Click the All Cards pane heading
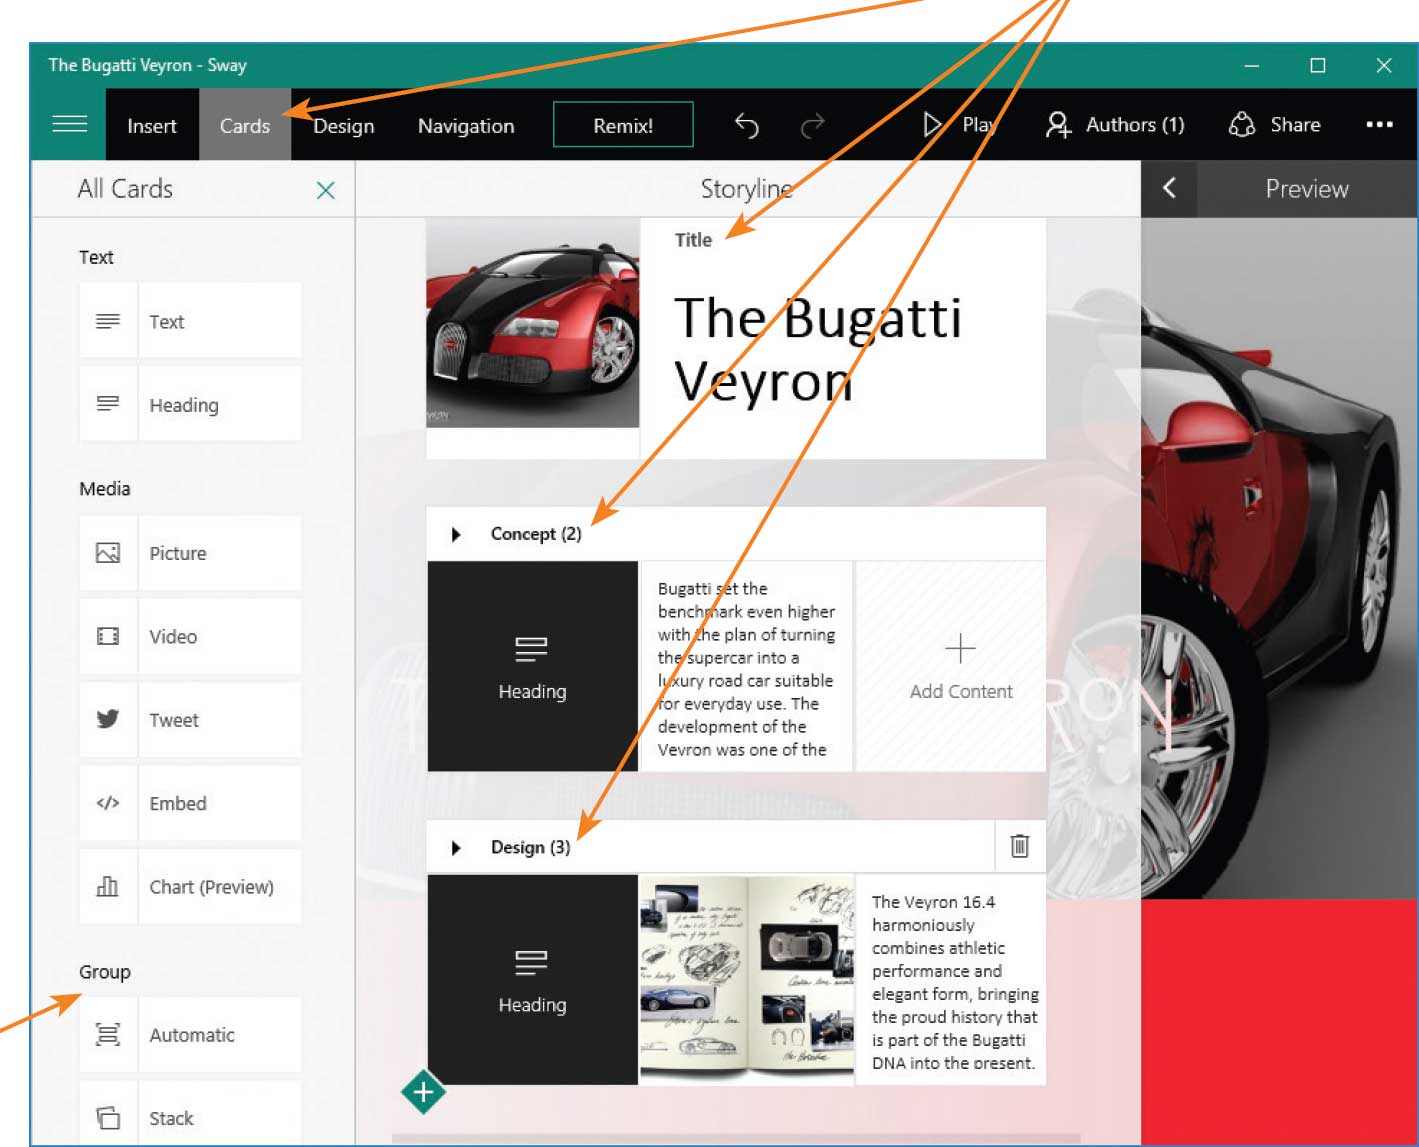The height and width of the screenshot is (1147, 1419). coord(125,188)
